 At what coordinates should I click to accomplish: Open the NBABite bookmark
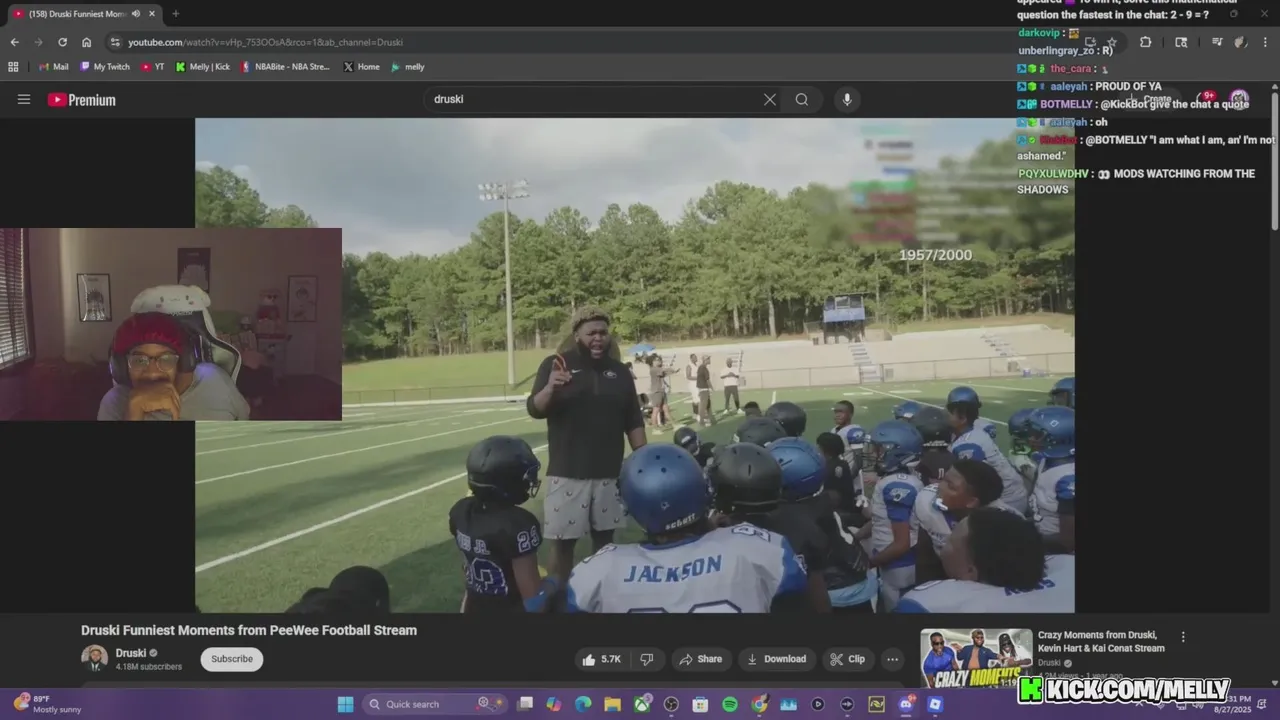point(285,67)
